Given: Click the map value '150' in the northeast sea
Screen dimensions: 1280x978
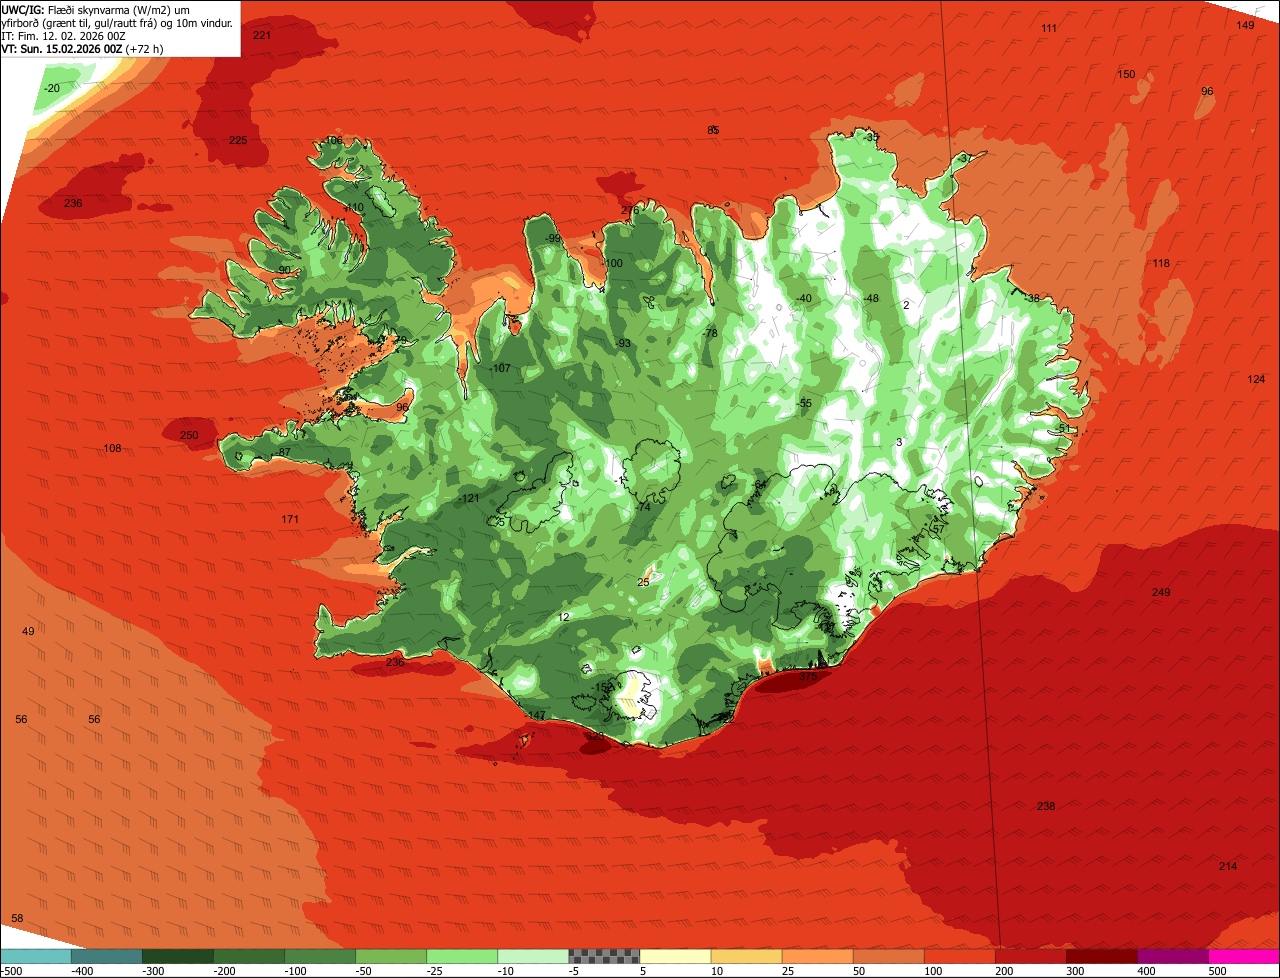Looking at the screenshot, I should click(x=1126, y=75).
